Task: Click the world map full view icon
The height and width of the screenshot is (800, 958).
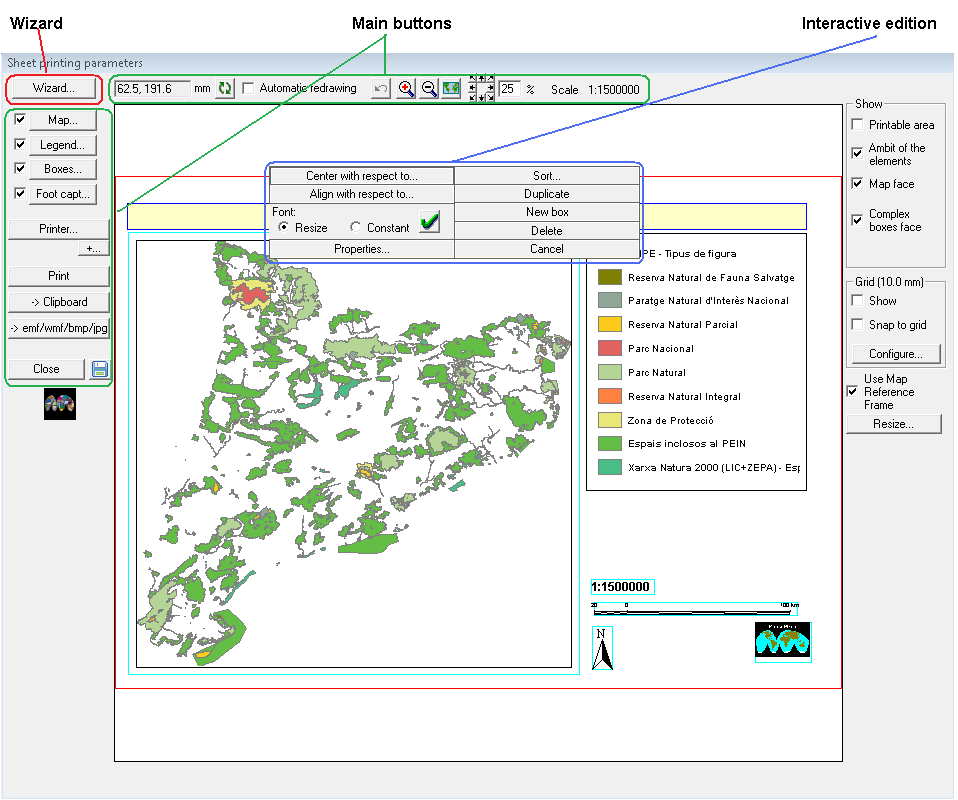Action: (x=451, y=89)
